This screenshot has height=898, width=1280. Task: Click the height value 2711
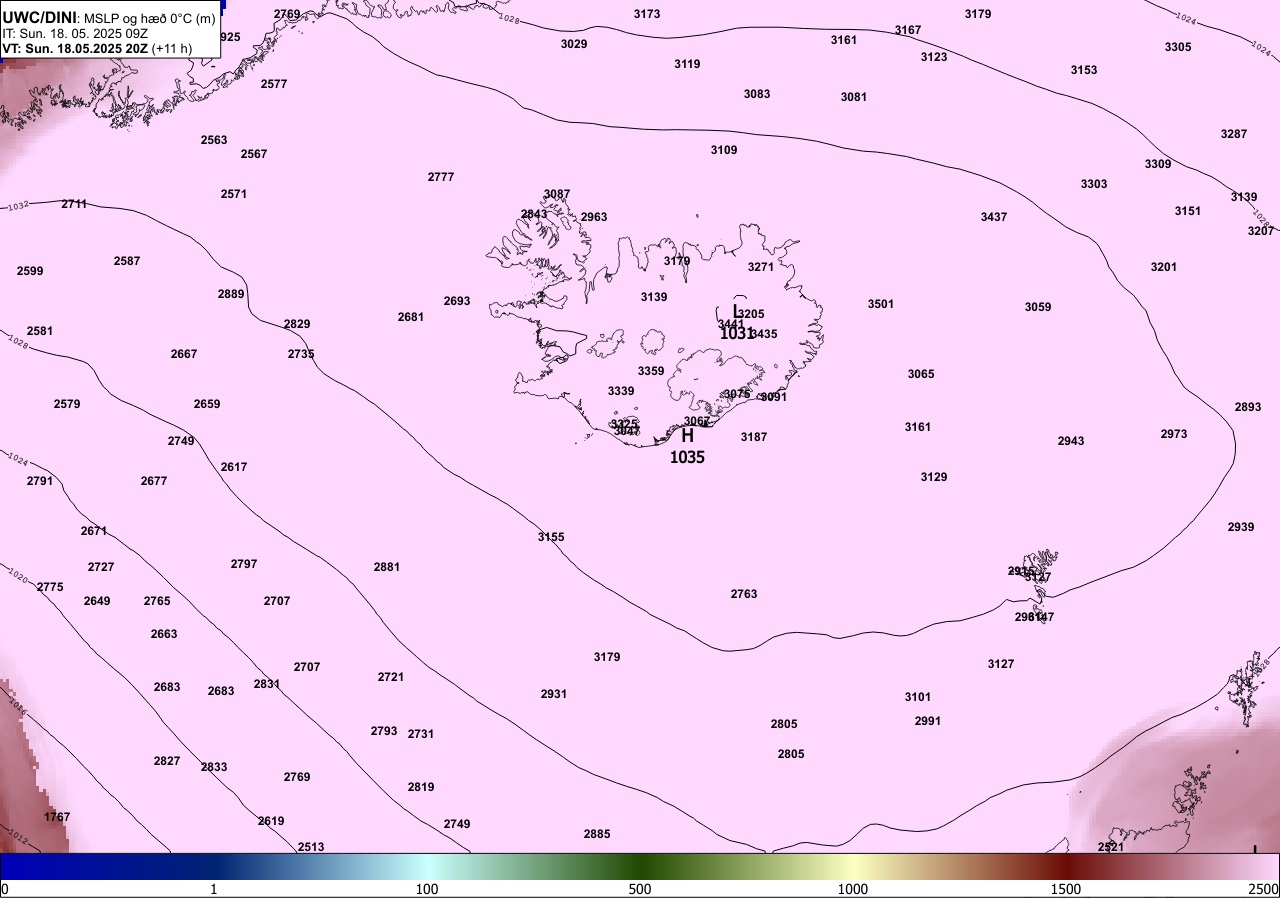click(x=74, y=204)
